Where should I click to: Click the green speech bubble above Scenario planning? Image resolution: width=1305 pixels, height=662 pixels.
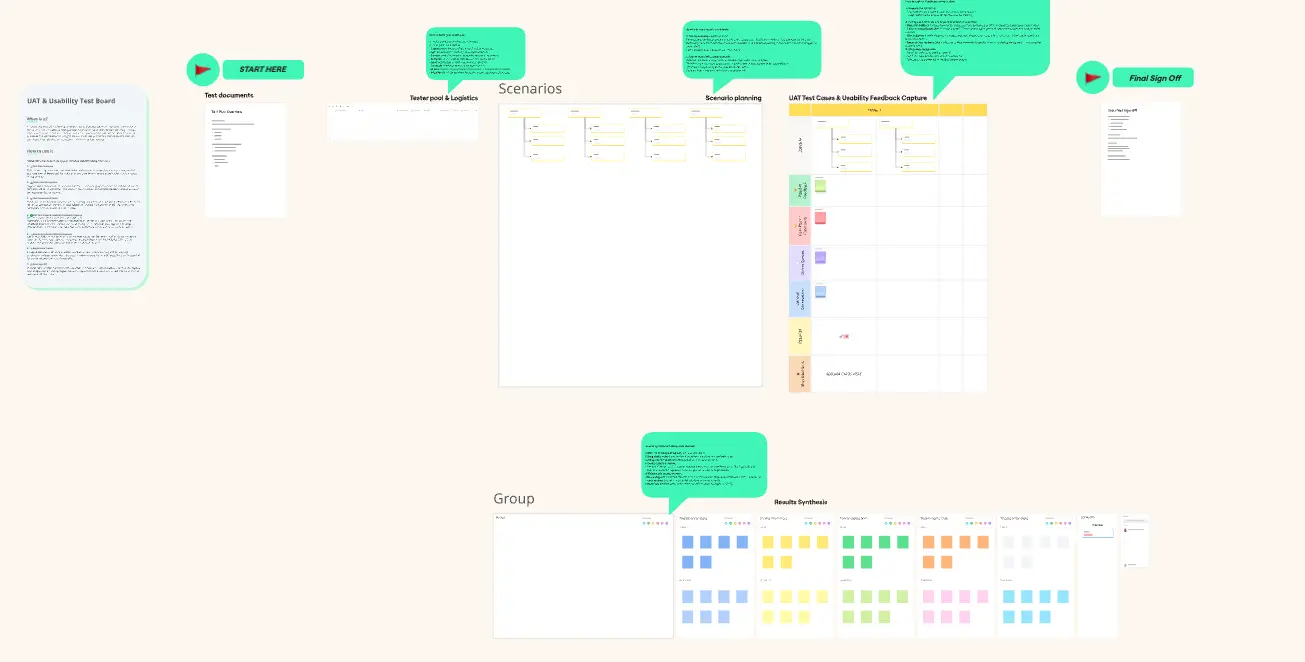pos(751,50)
